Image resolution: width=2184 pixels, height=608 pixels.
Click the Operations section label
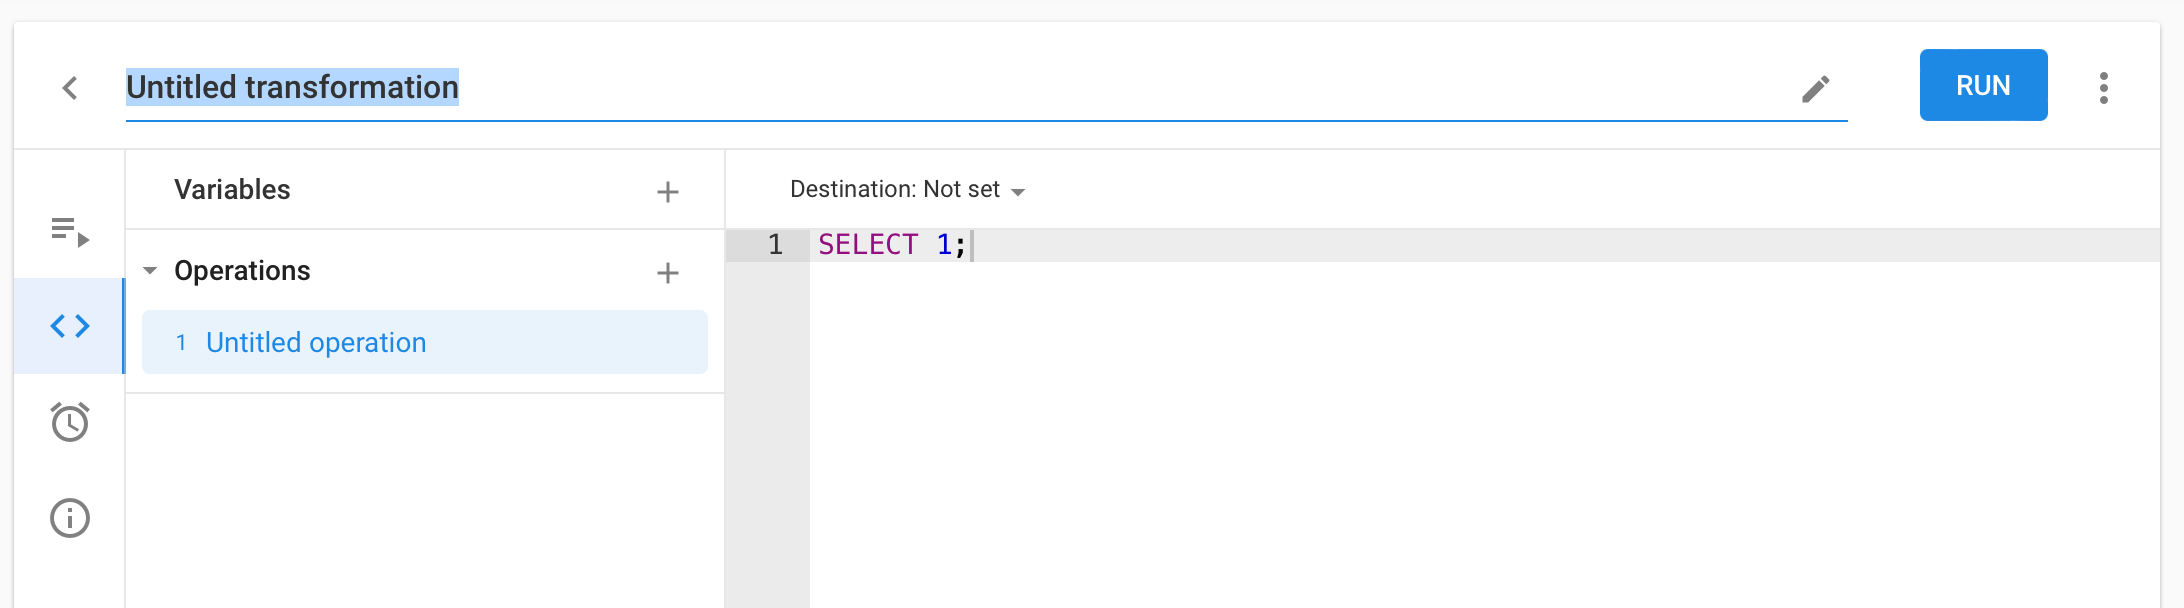242,271
